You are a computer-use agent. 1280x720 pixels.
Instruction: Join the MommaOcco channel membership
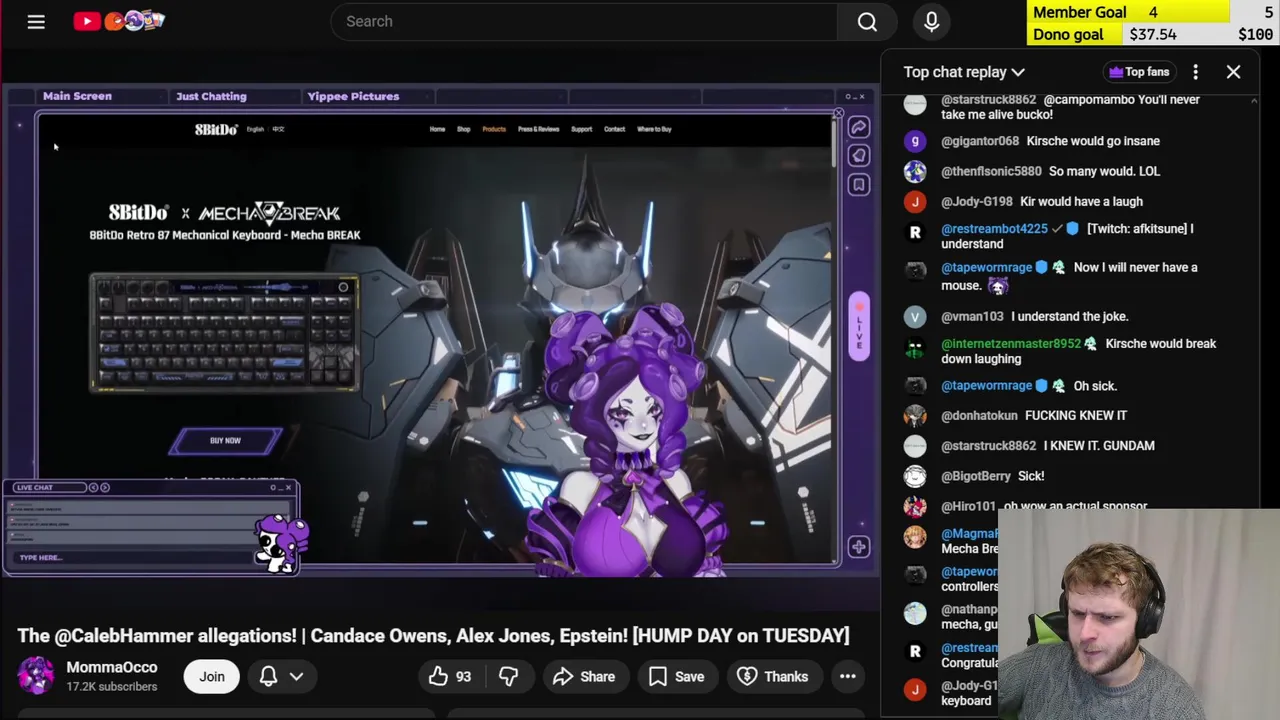pyautogui.click(x=211, y=677)
